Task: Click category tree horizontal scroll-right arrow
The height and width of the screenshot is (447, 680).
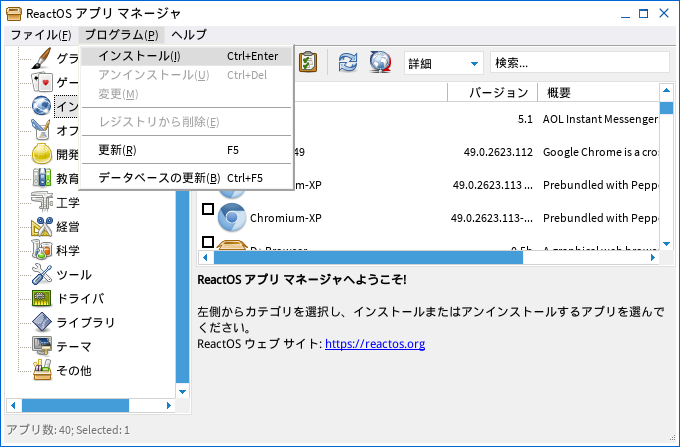Action: click(x=169, y=405)
